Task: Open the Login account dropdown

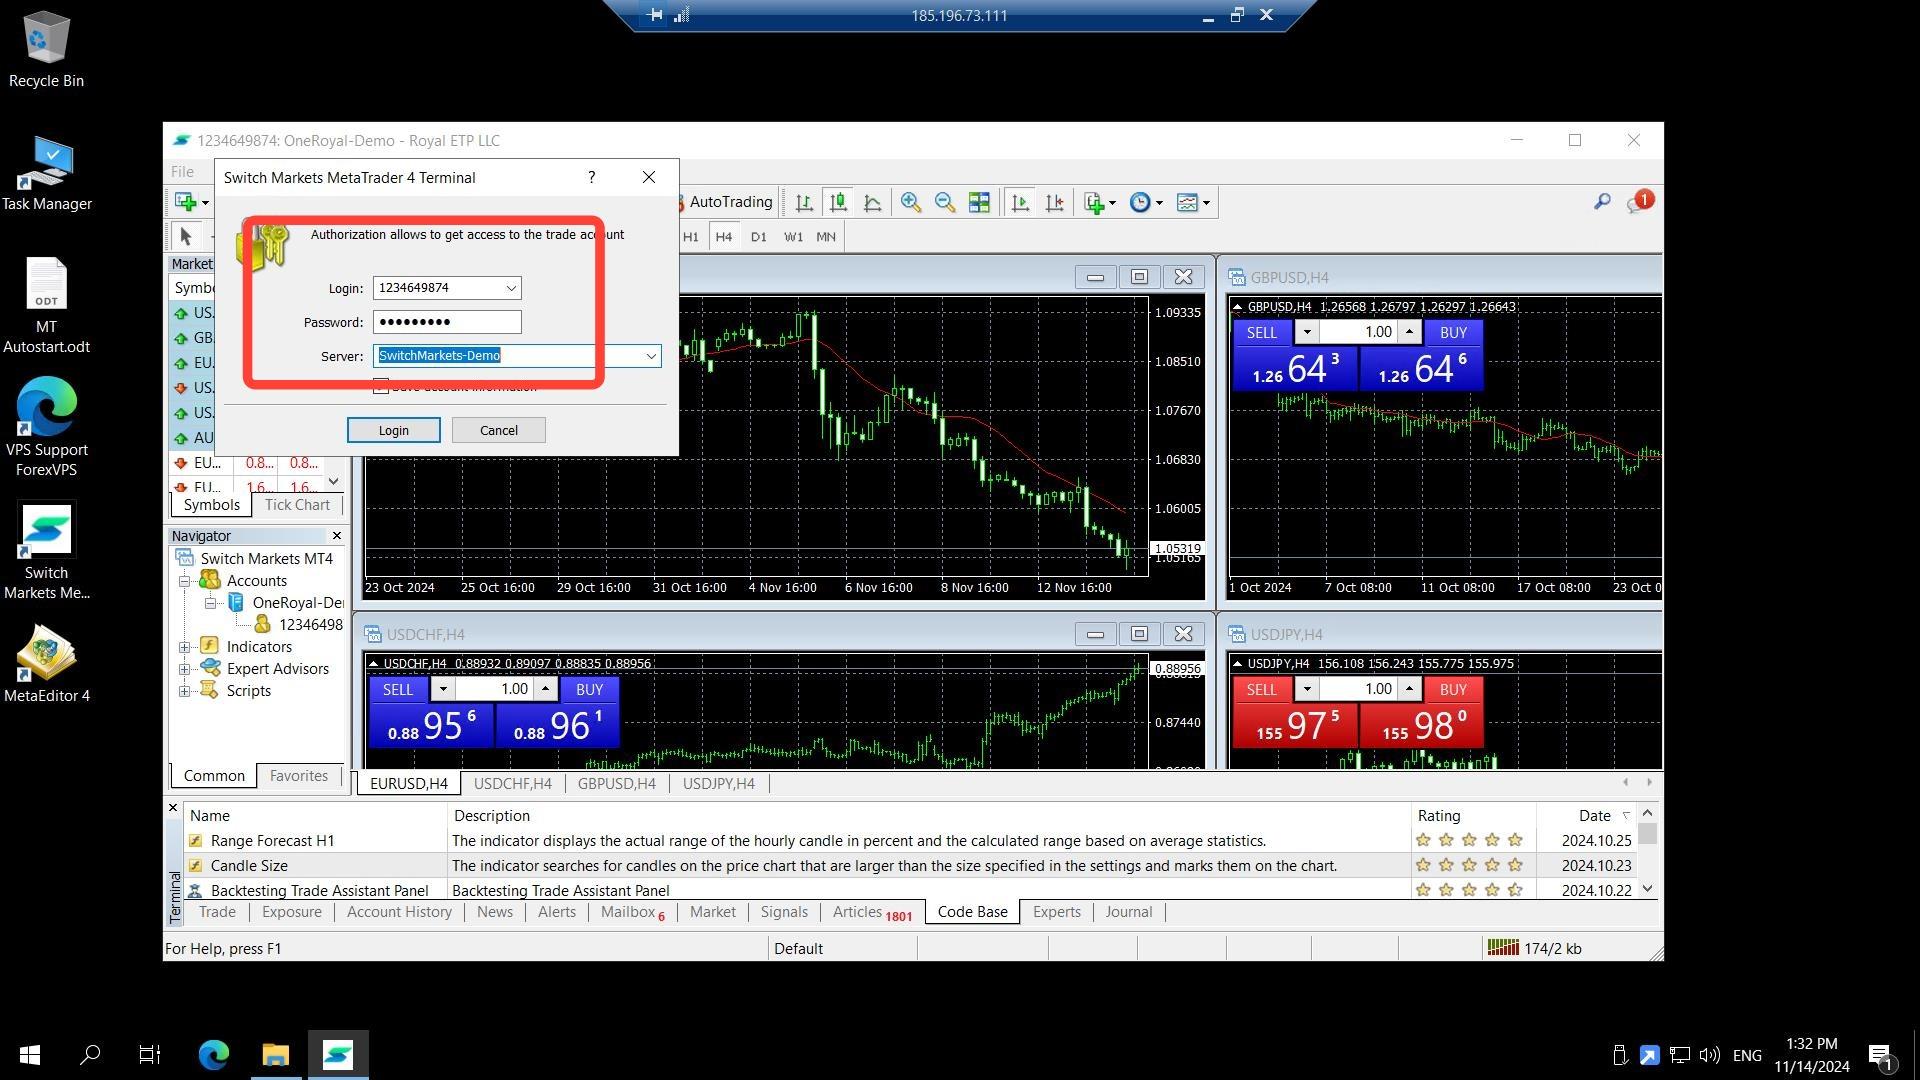Action: [x=511, y=288]
